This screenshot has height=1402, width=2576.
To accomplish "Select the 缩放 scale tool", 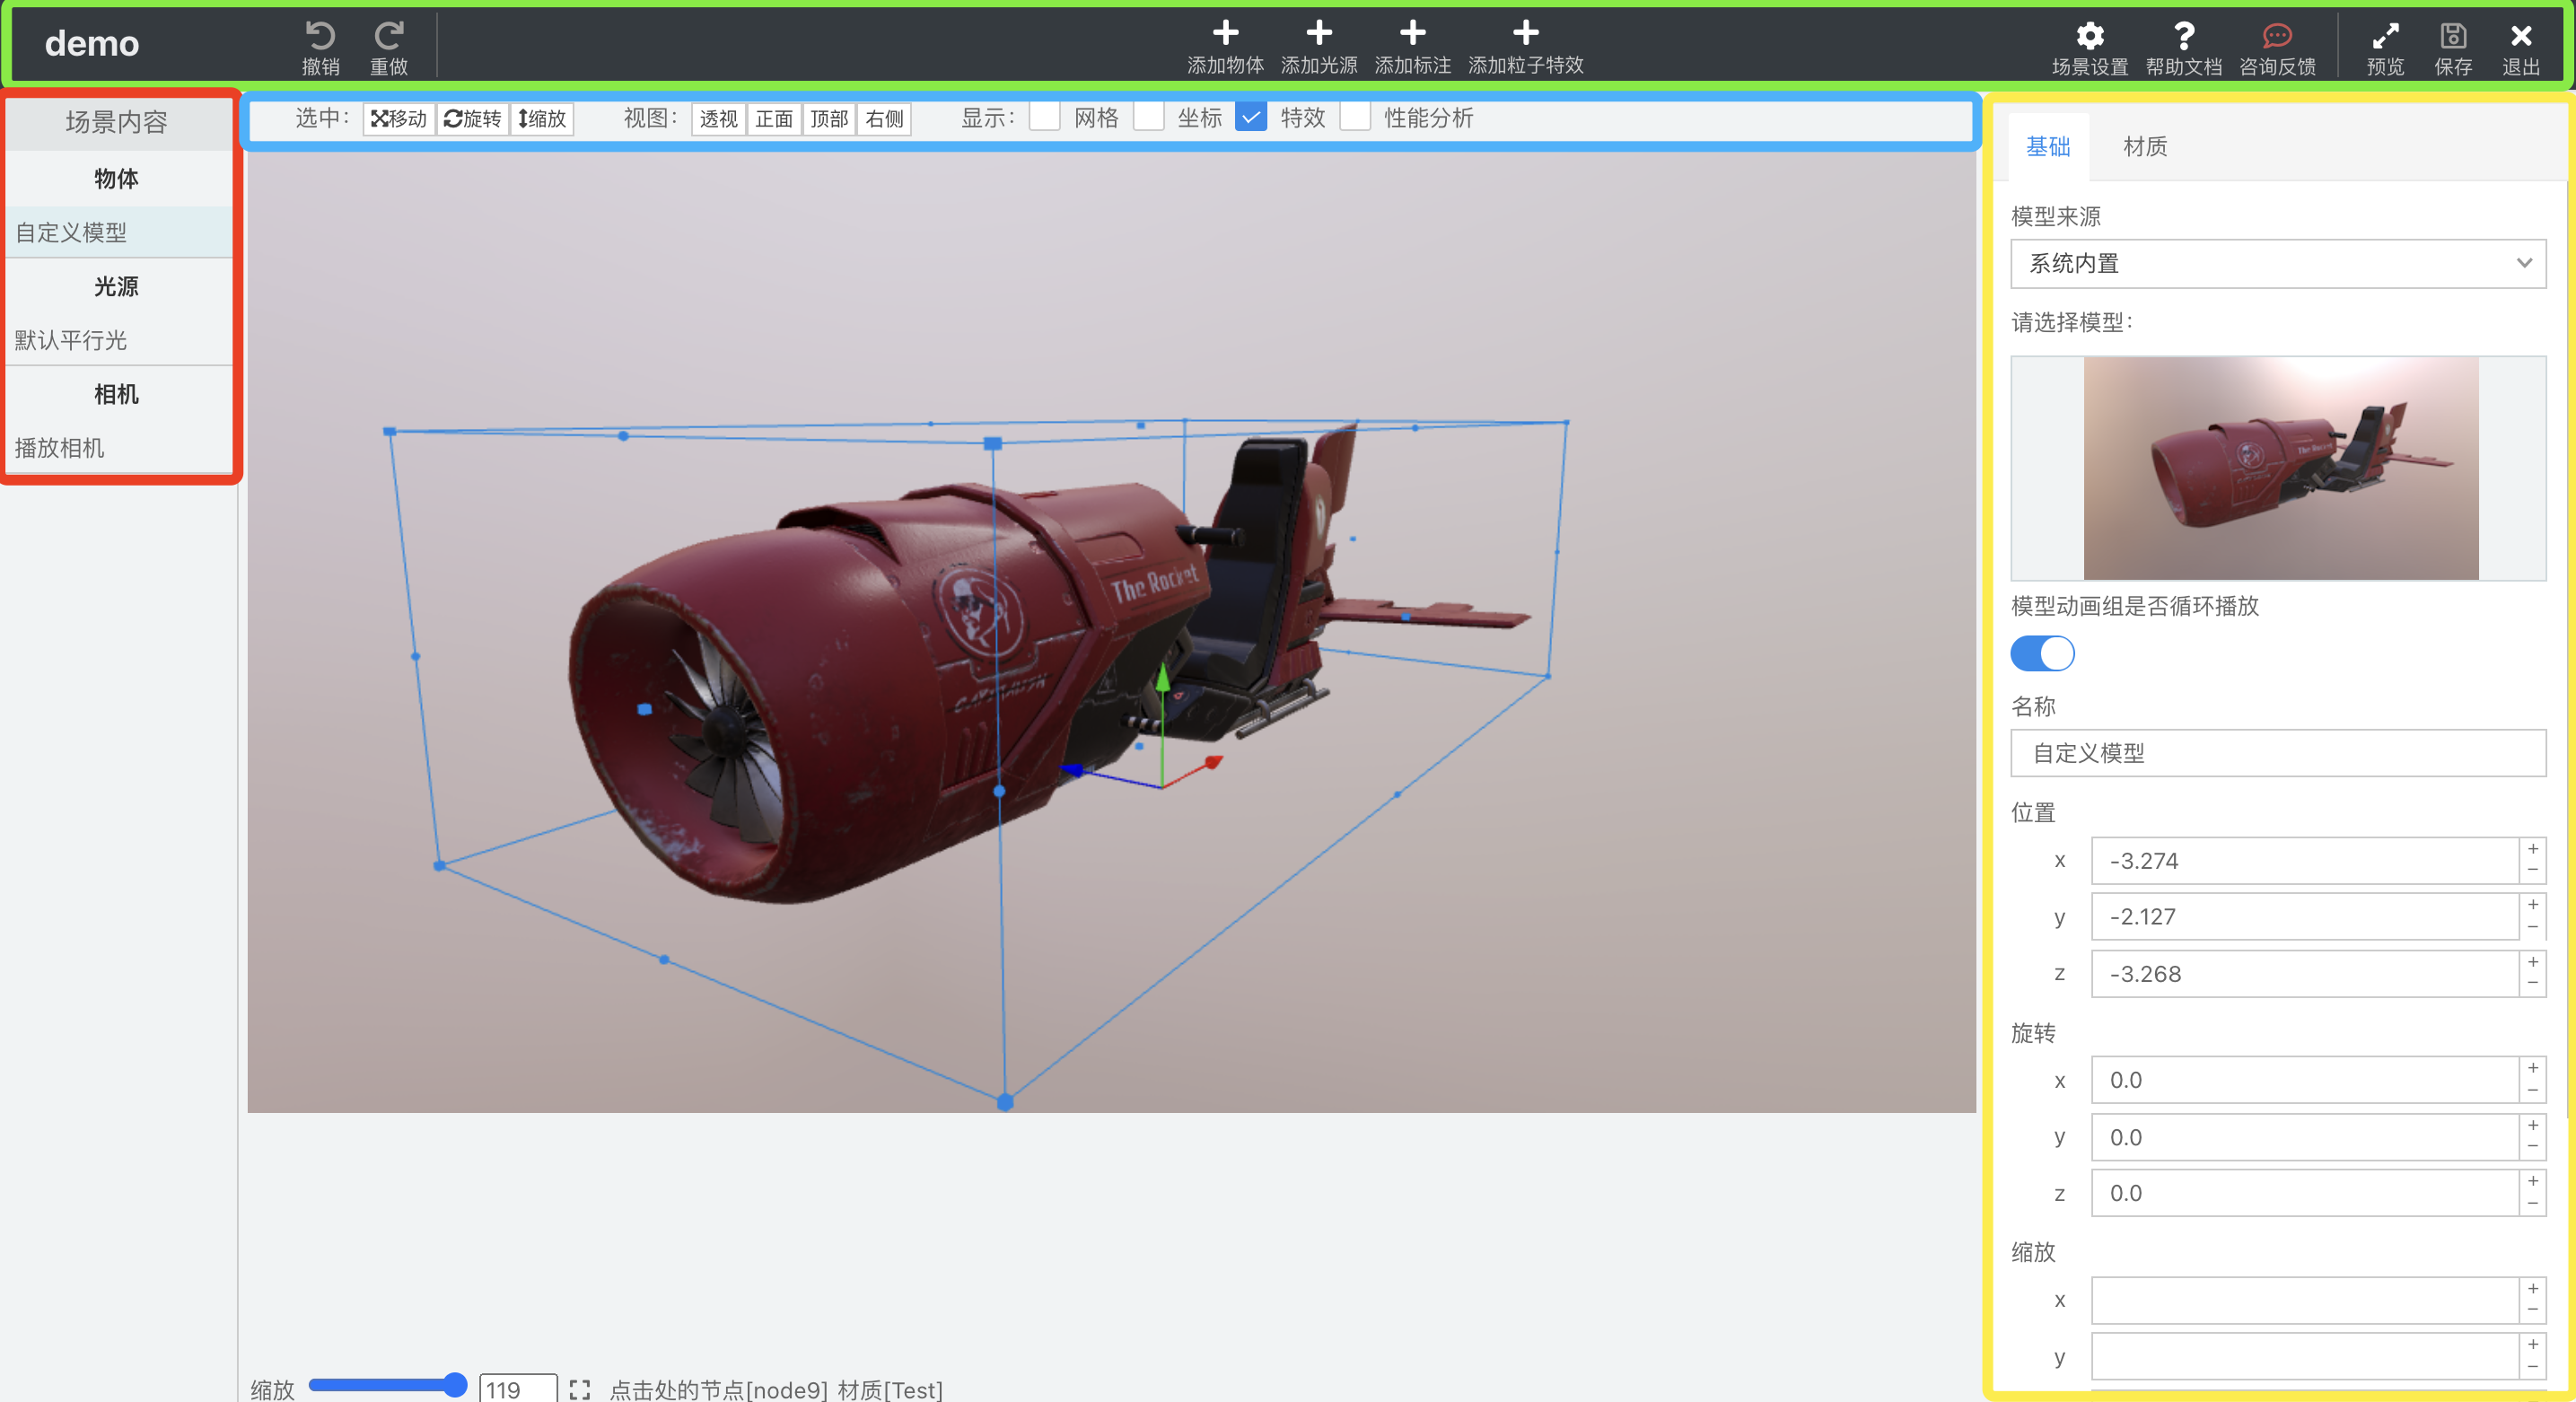I will coord(542,119).
